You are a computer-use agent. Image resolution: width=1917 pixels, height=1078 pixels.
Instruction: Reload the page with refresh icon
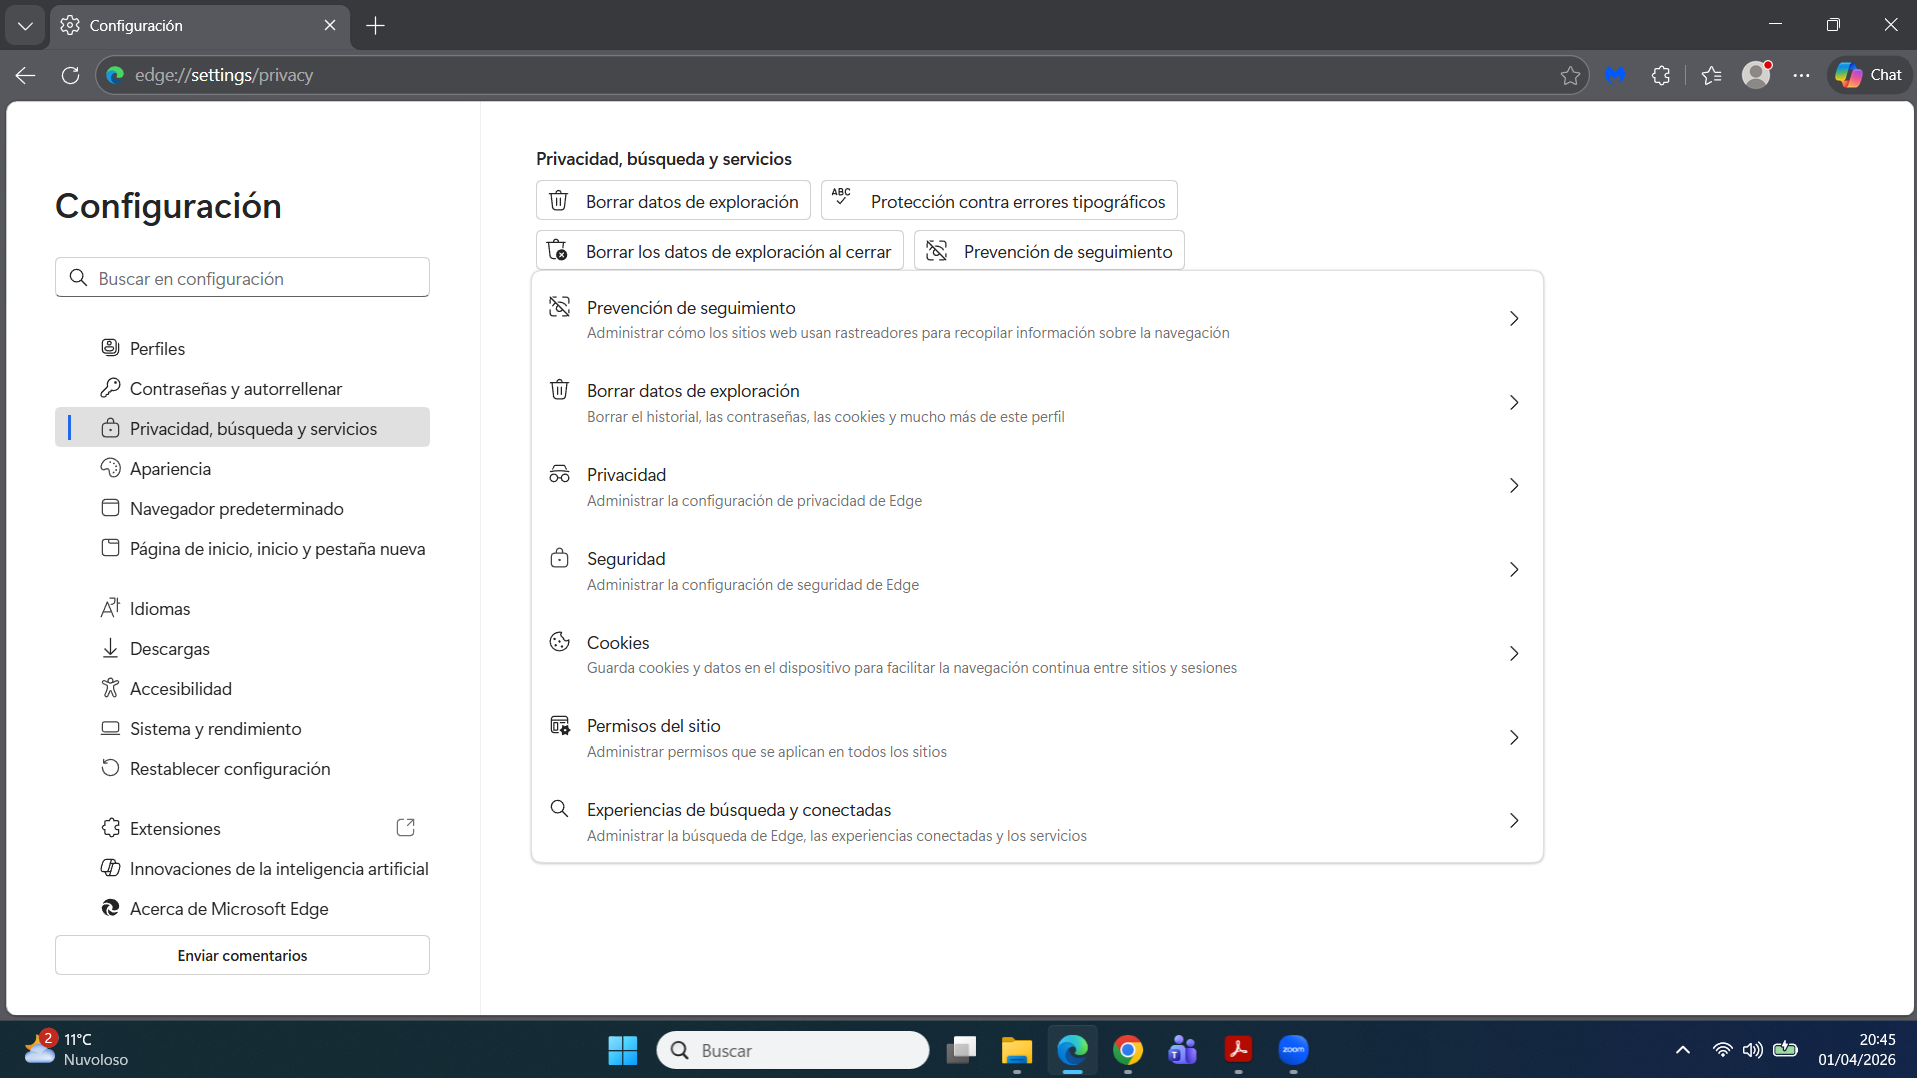70,75
